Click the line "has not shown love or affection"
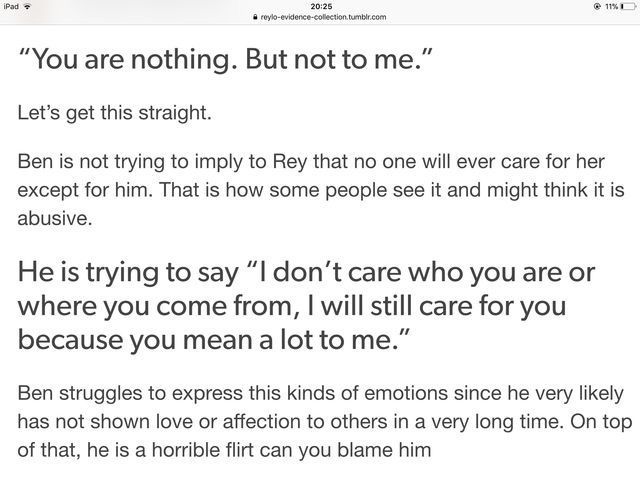Screen dimensions: 640x480 click(x=325, y=422)
